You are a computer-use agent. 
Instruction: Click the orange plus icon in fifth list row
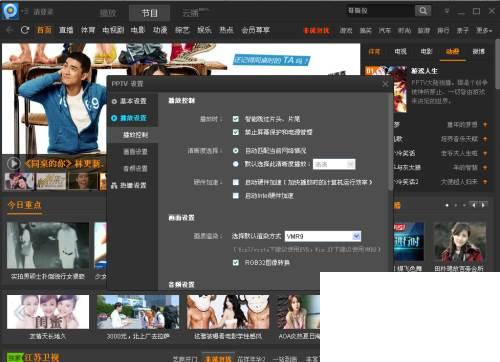485,182
